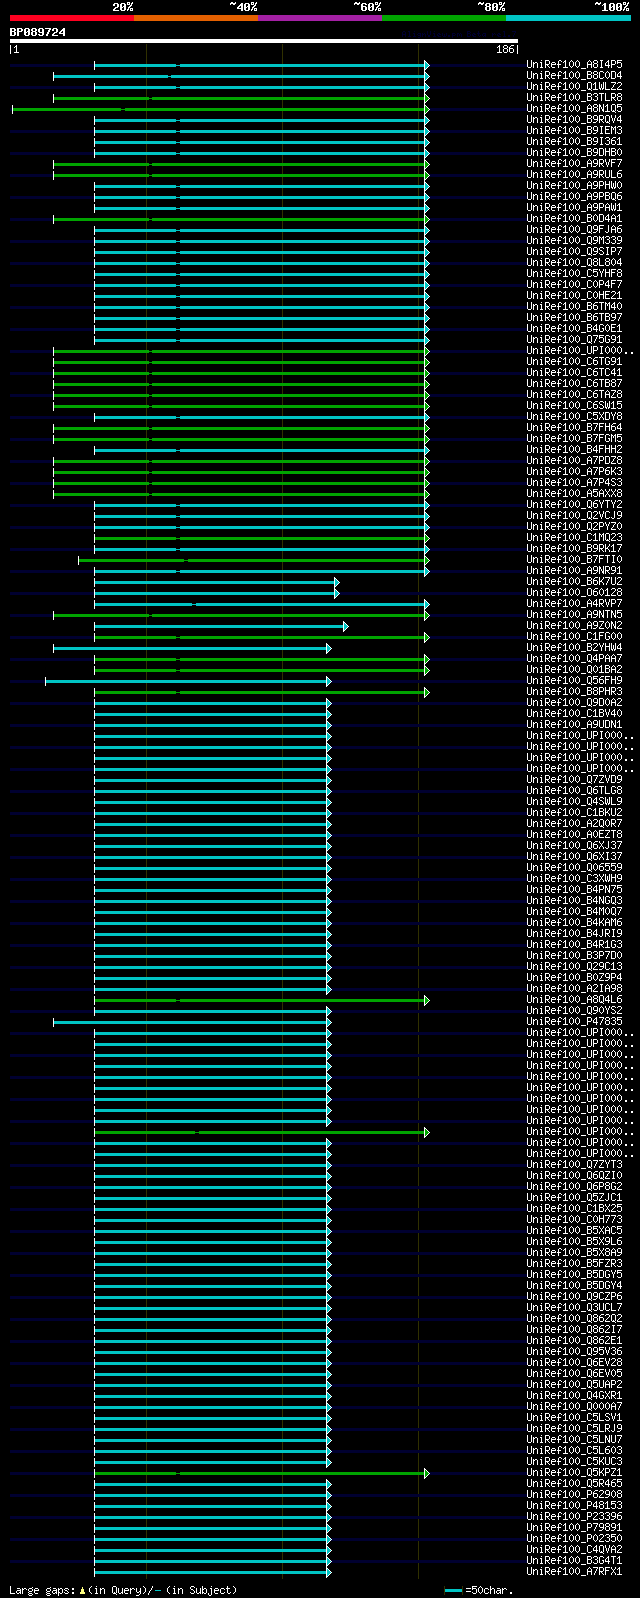Select label UniRef100_C5LSV1
This screenshot has width=640, height=1598.
click(574, 1417)
